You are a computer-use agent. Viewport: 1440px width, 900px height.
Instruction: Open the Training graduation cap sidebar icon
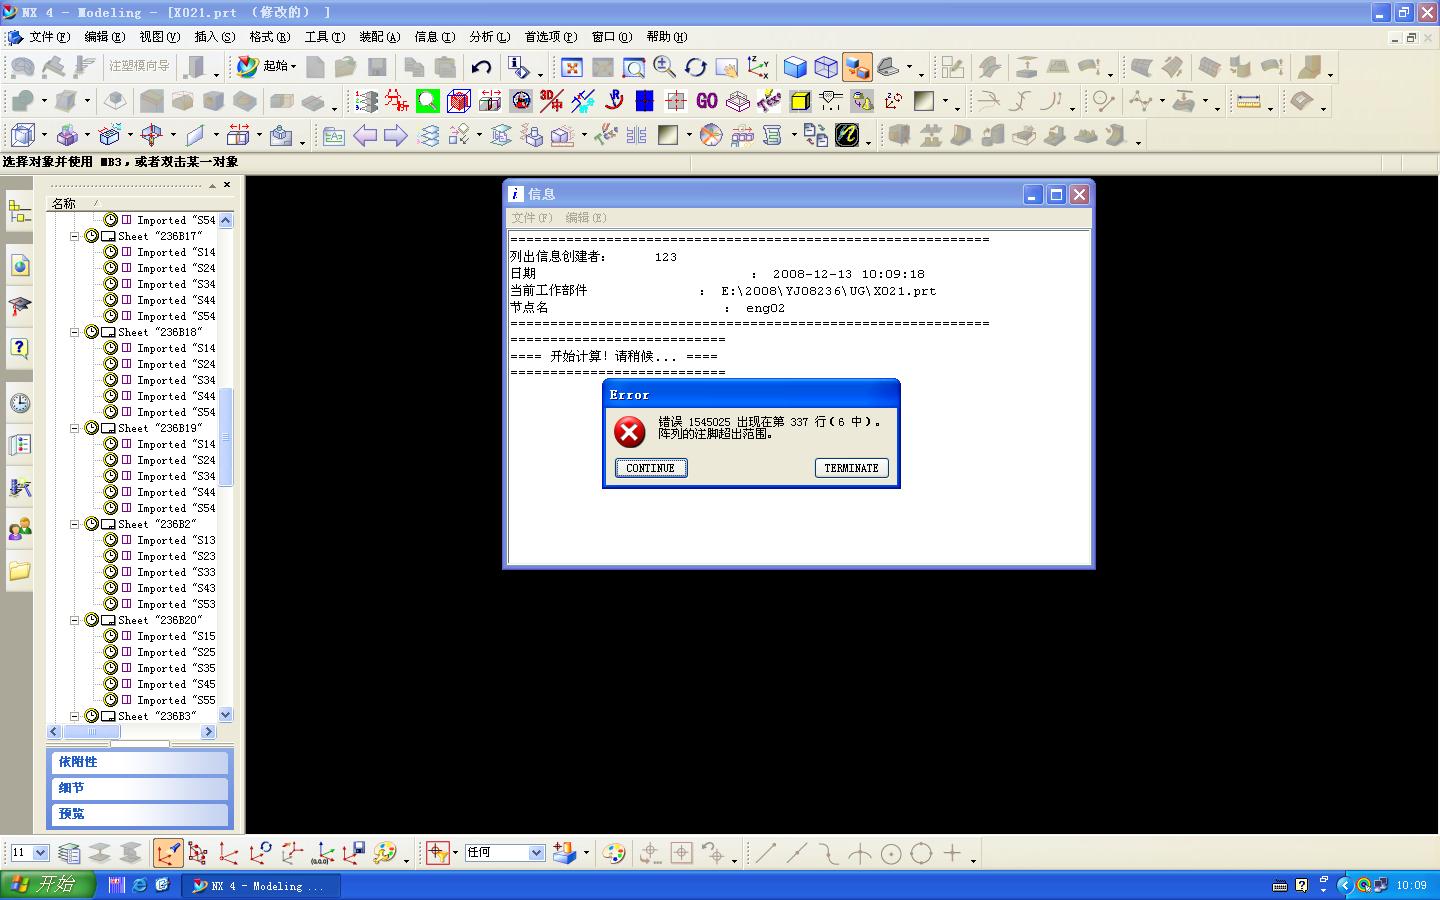(19, 306)
